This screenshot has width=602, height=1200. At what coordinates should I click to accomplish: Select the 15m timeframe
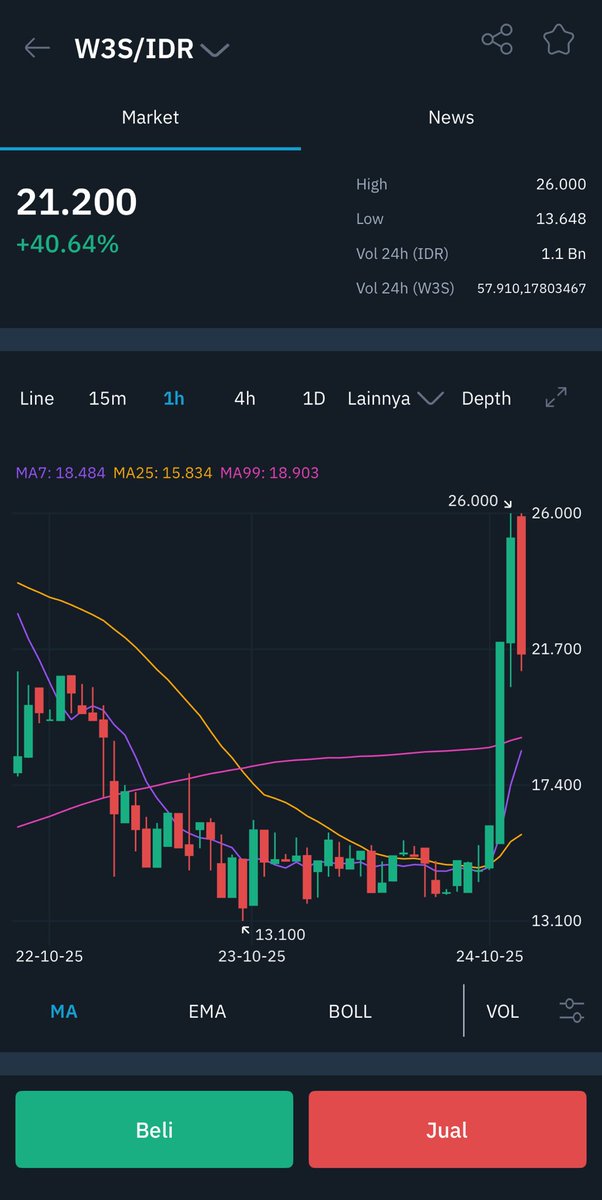click(x=107, y=398)
